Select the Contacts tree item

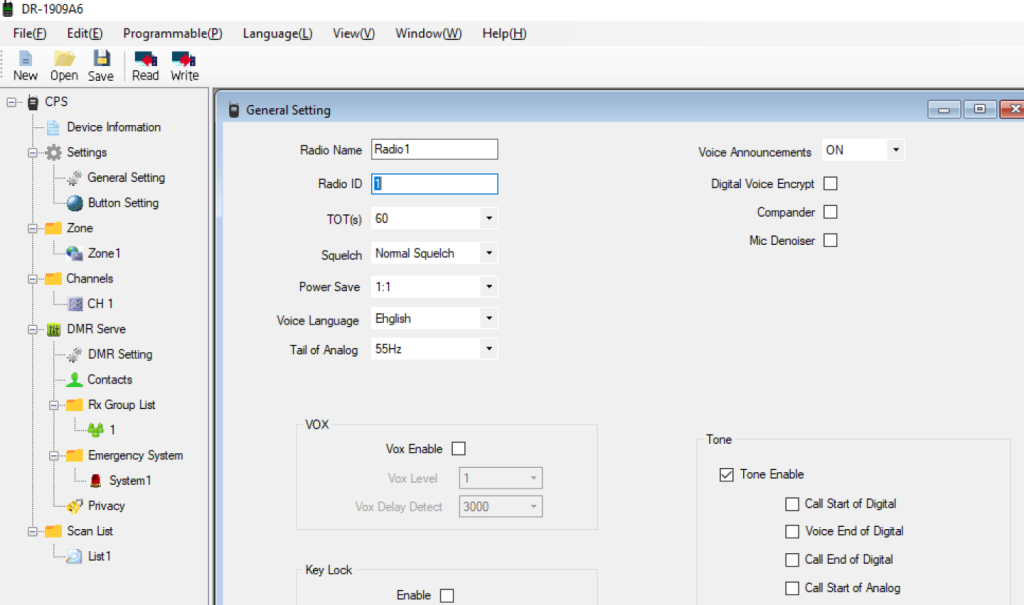109,380
